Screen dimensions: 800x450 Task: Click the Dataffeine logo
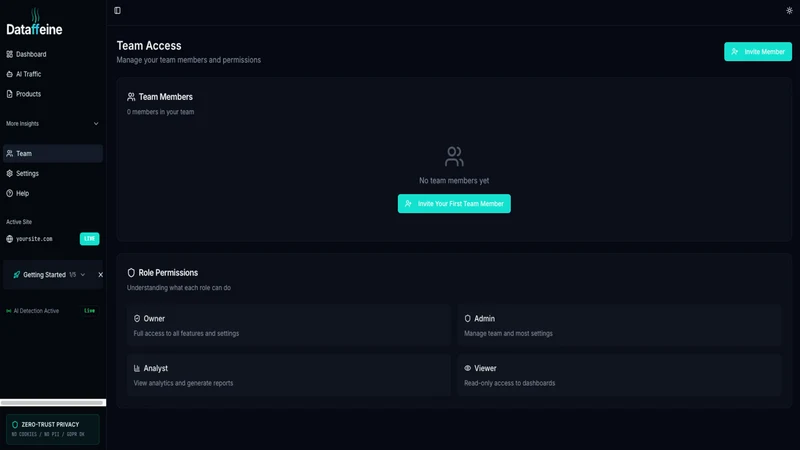(x=34, y=22)
